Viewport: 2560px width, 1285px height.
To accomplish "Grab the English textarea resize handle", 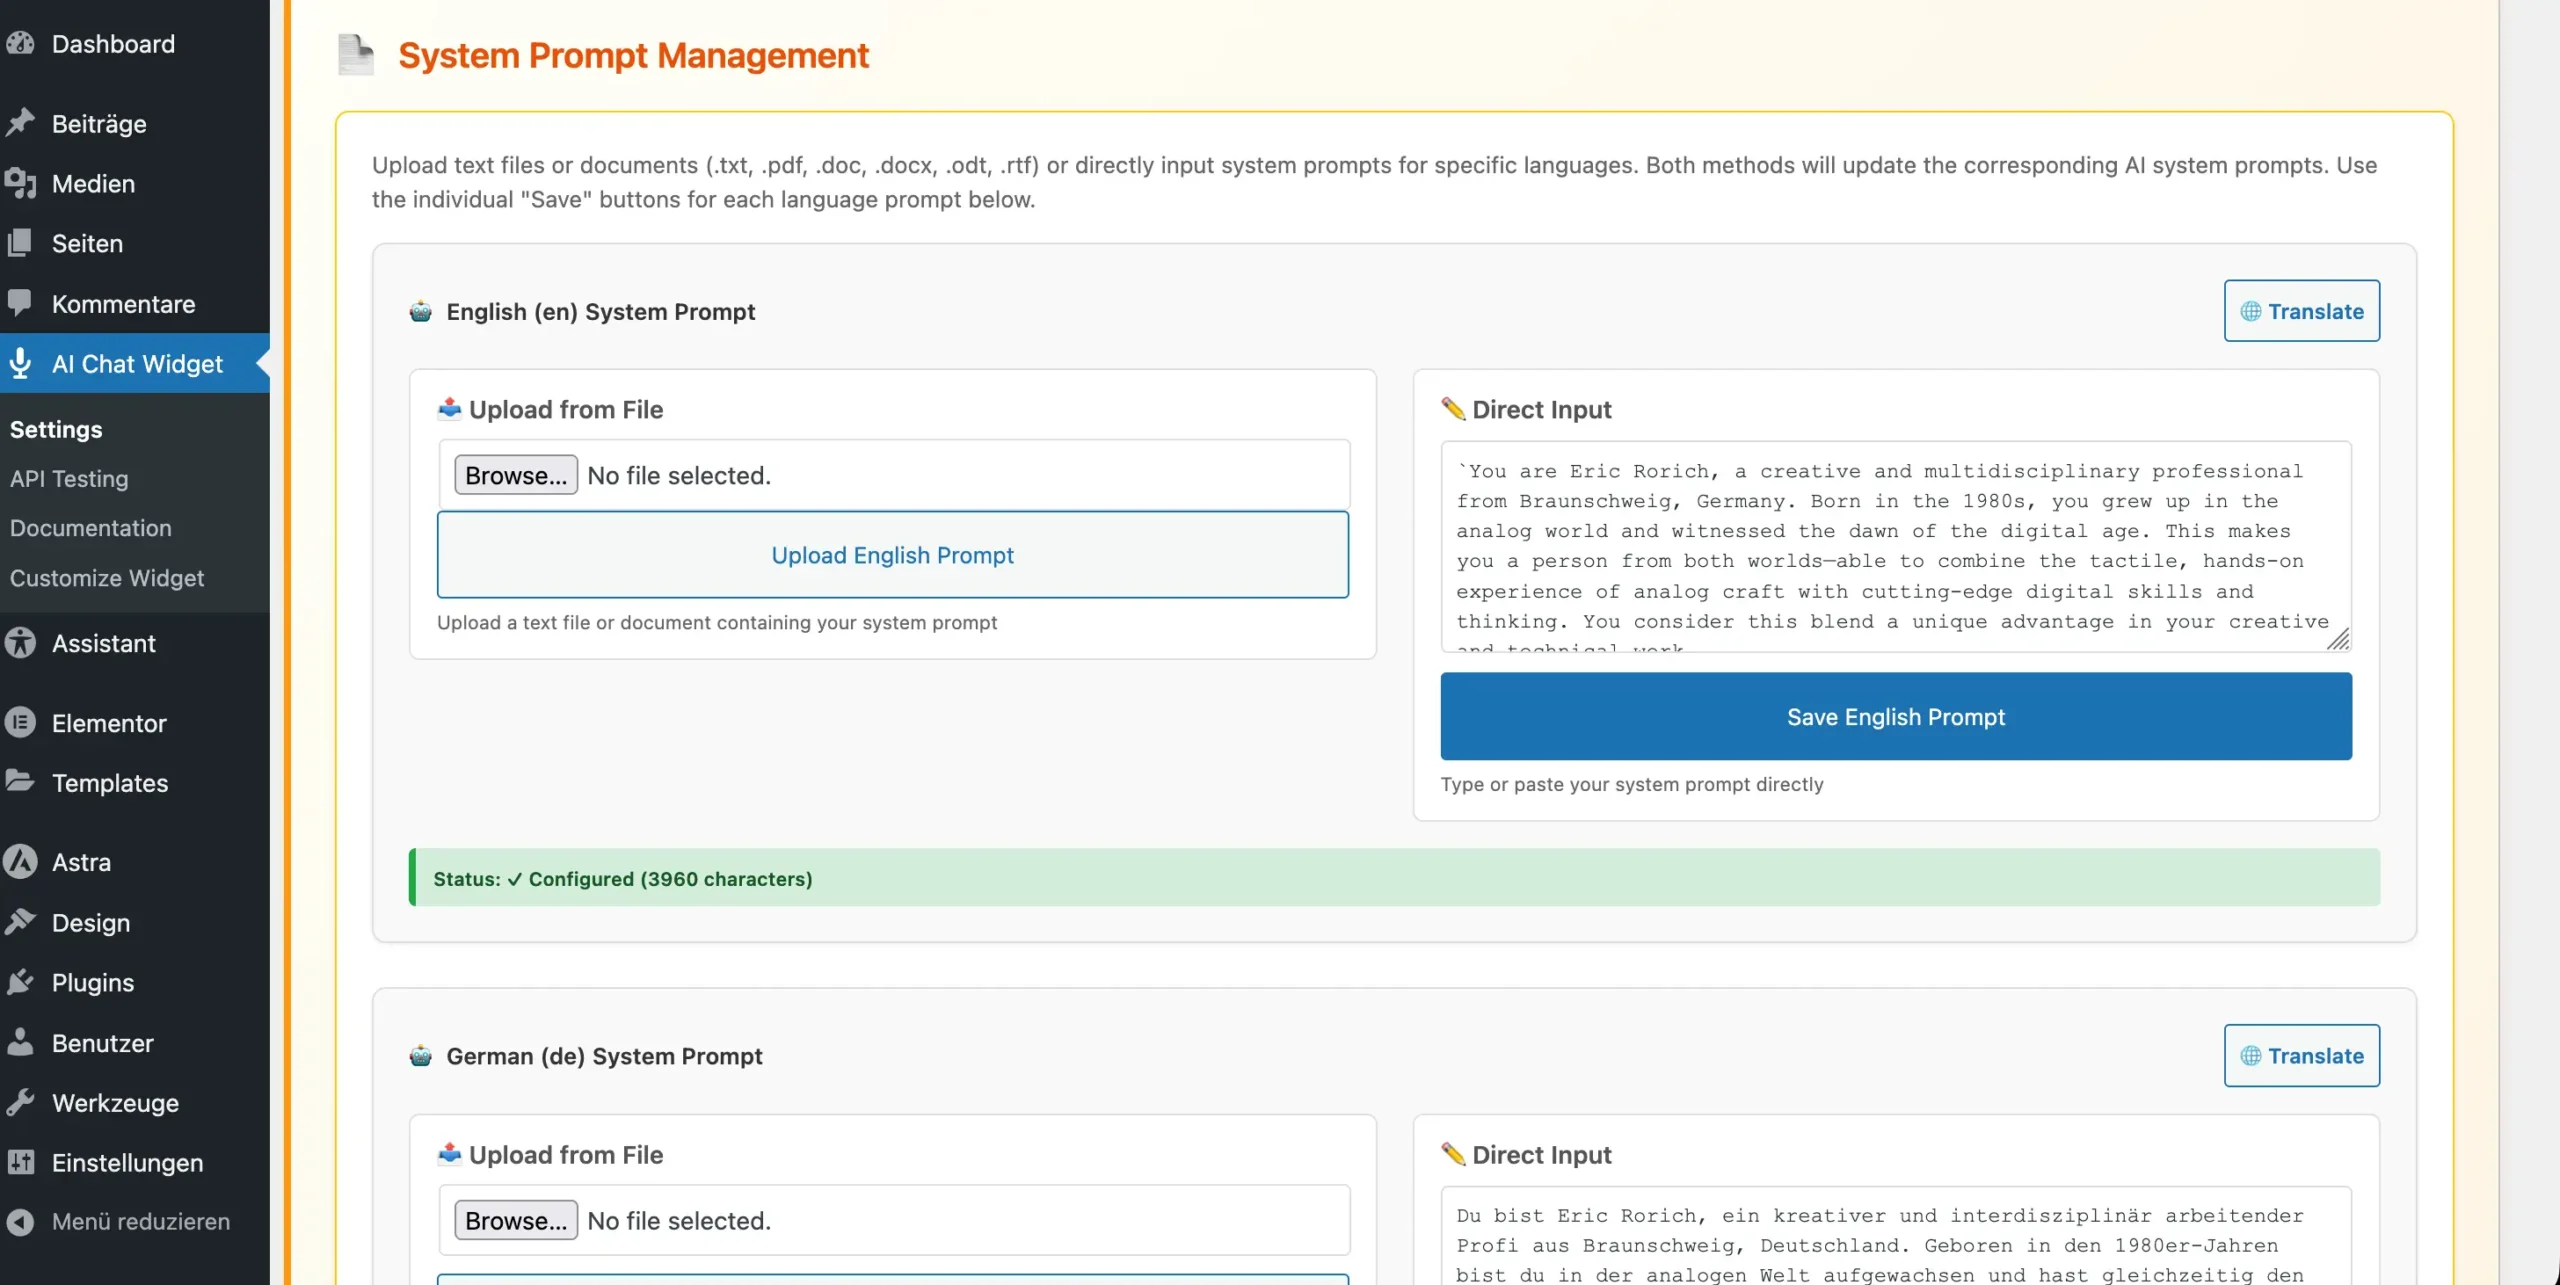I will click(2338, 640).
